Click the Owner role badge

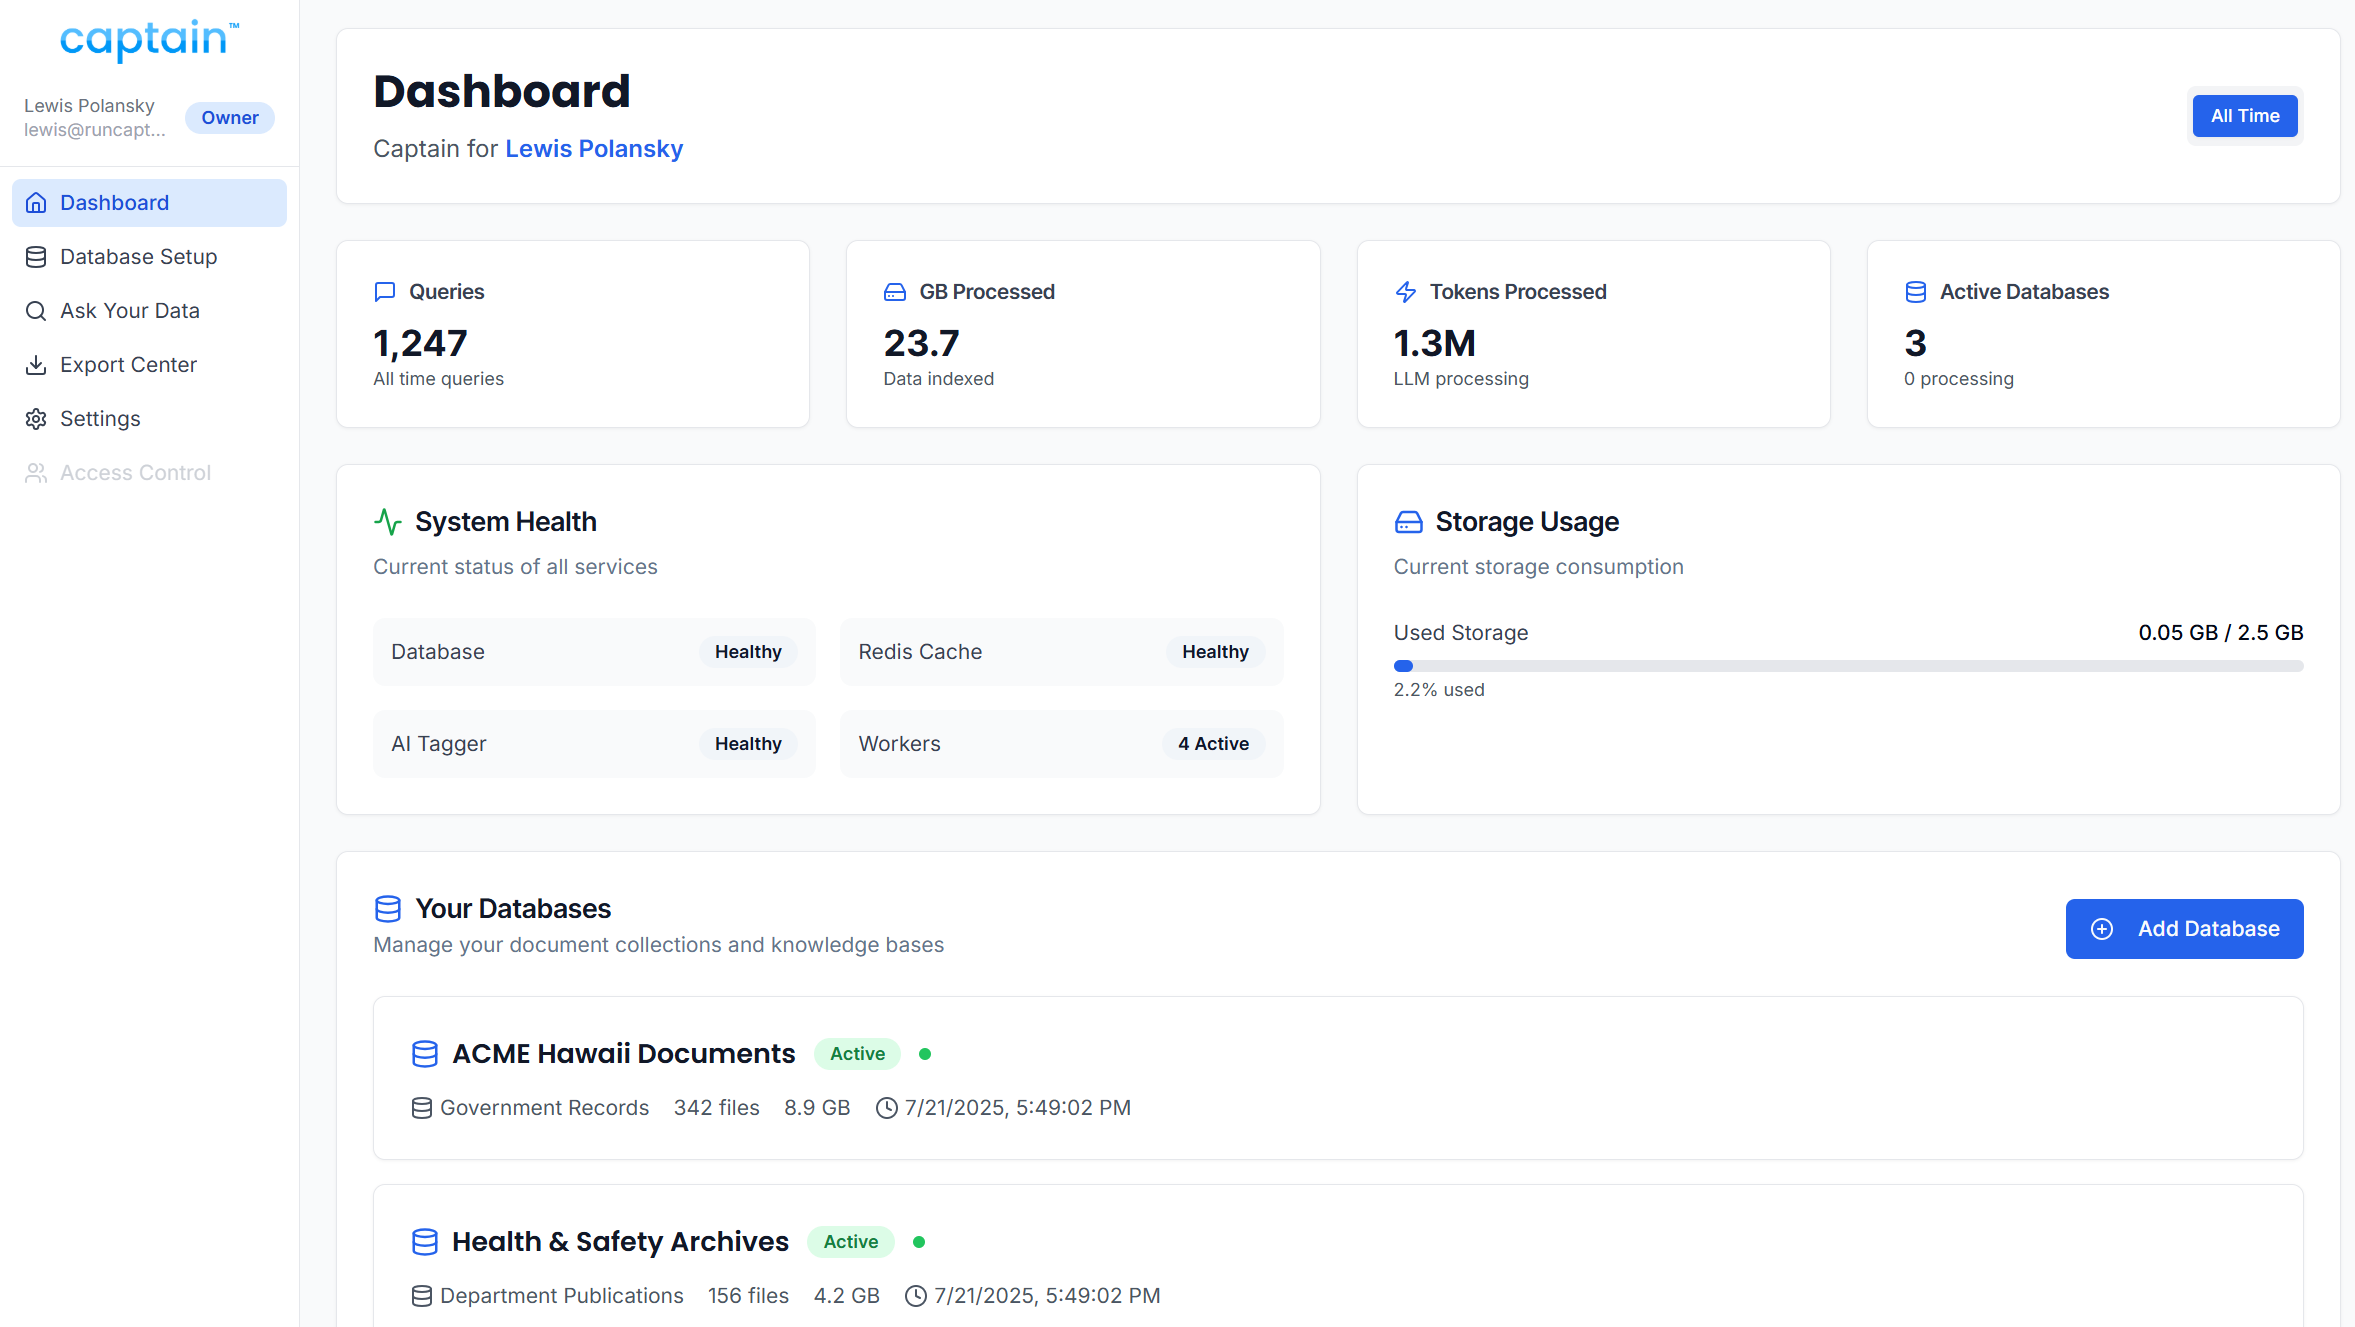pyautogui.click(x=229, y=118)
